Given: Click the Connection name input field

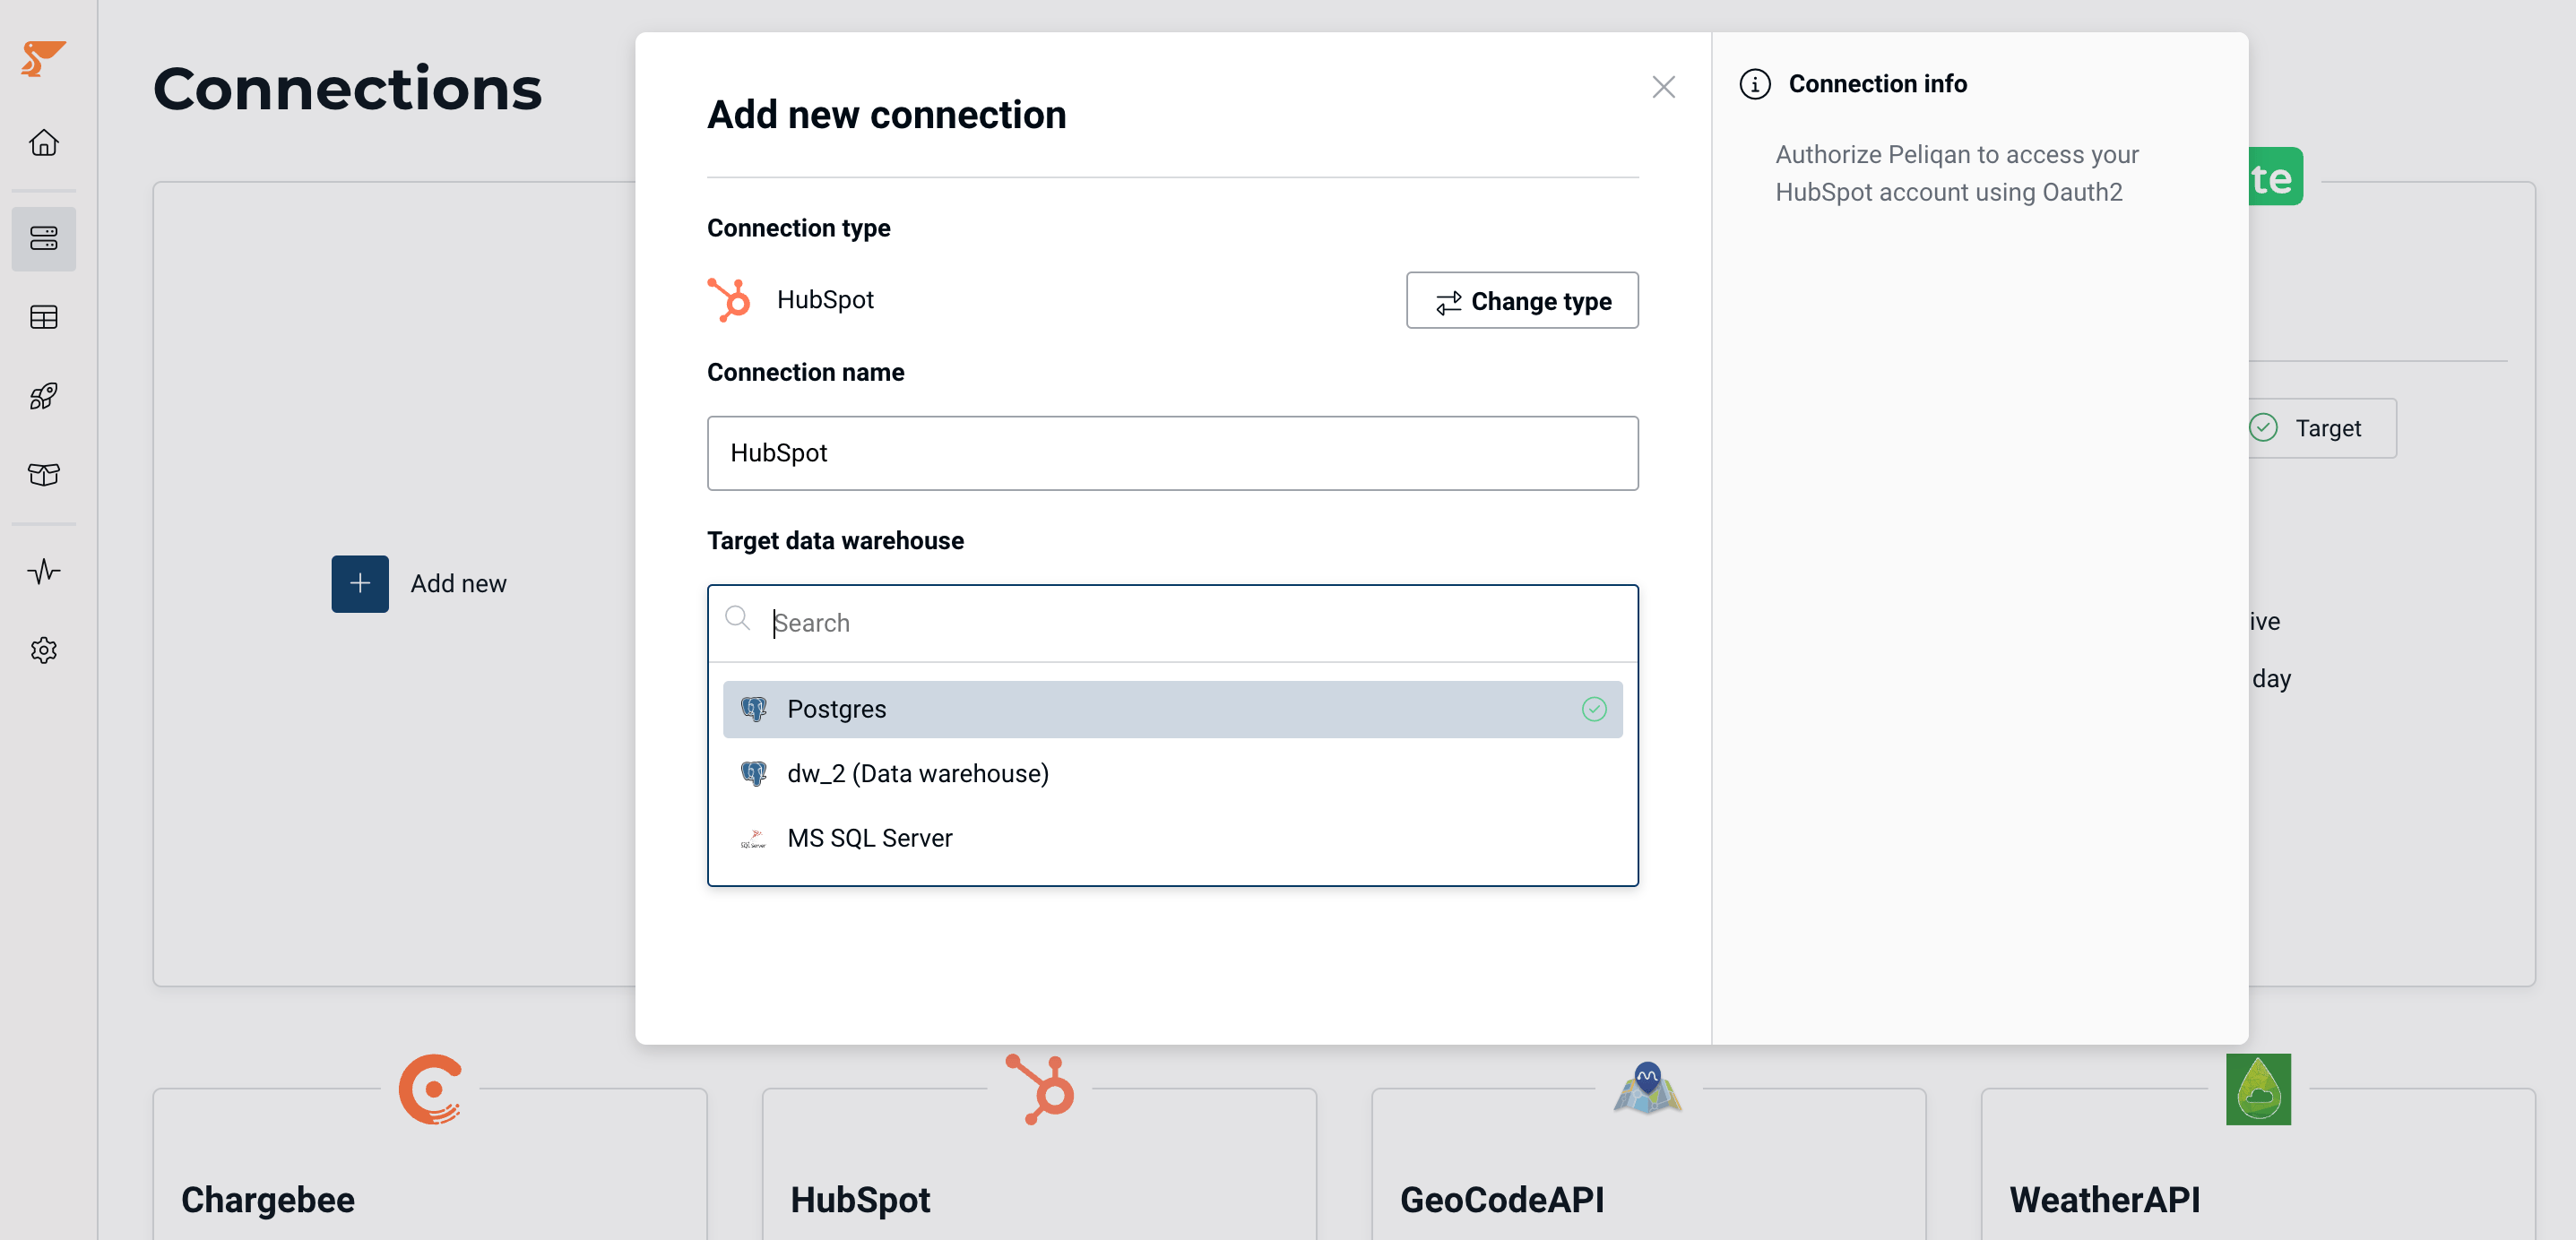Looking at the screenshot, I should tap(1172, 453).
